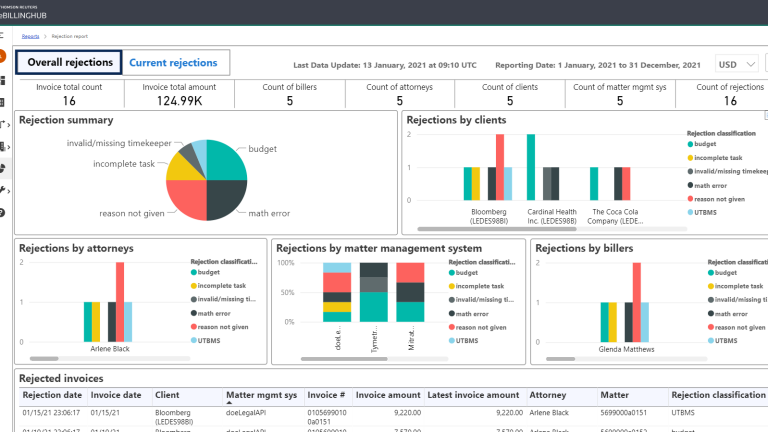Expand the sidebar building icon chevron
768x432 pixels.
click(8, 146)
